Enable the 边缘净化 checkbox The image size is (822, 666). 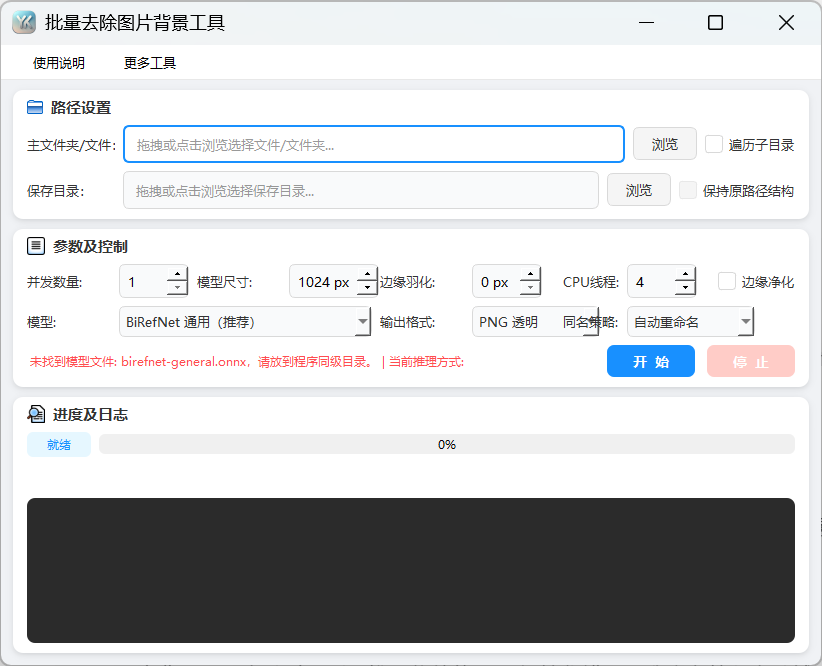[x=727, y=282]
